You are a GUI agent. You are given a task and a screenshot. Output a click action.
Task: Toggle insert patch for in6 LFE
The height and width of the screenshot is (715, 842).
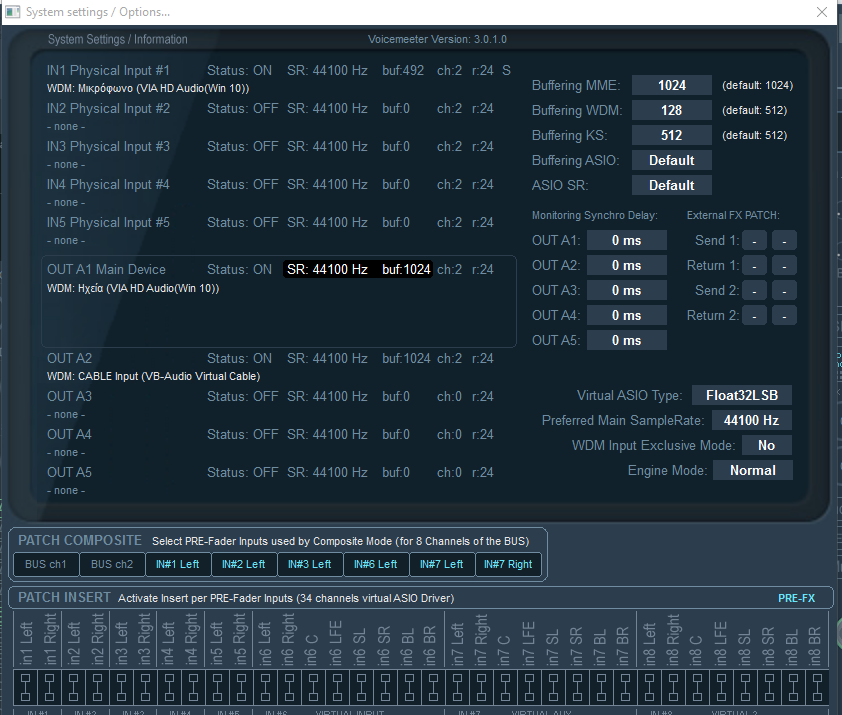pyautogui.click(x=337, y=686)
